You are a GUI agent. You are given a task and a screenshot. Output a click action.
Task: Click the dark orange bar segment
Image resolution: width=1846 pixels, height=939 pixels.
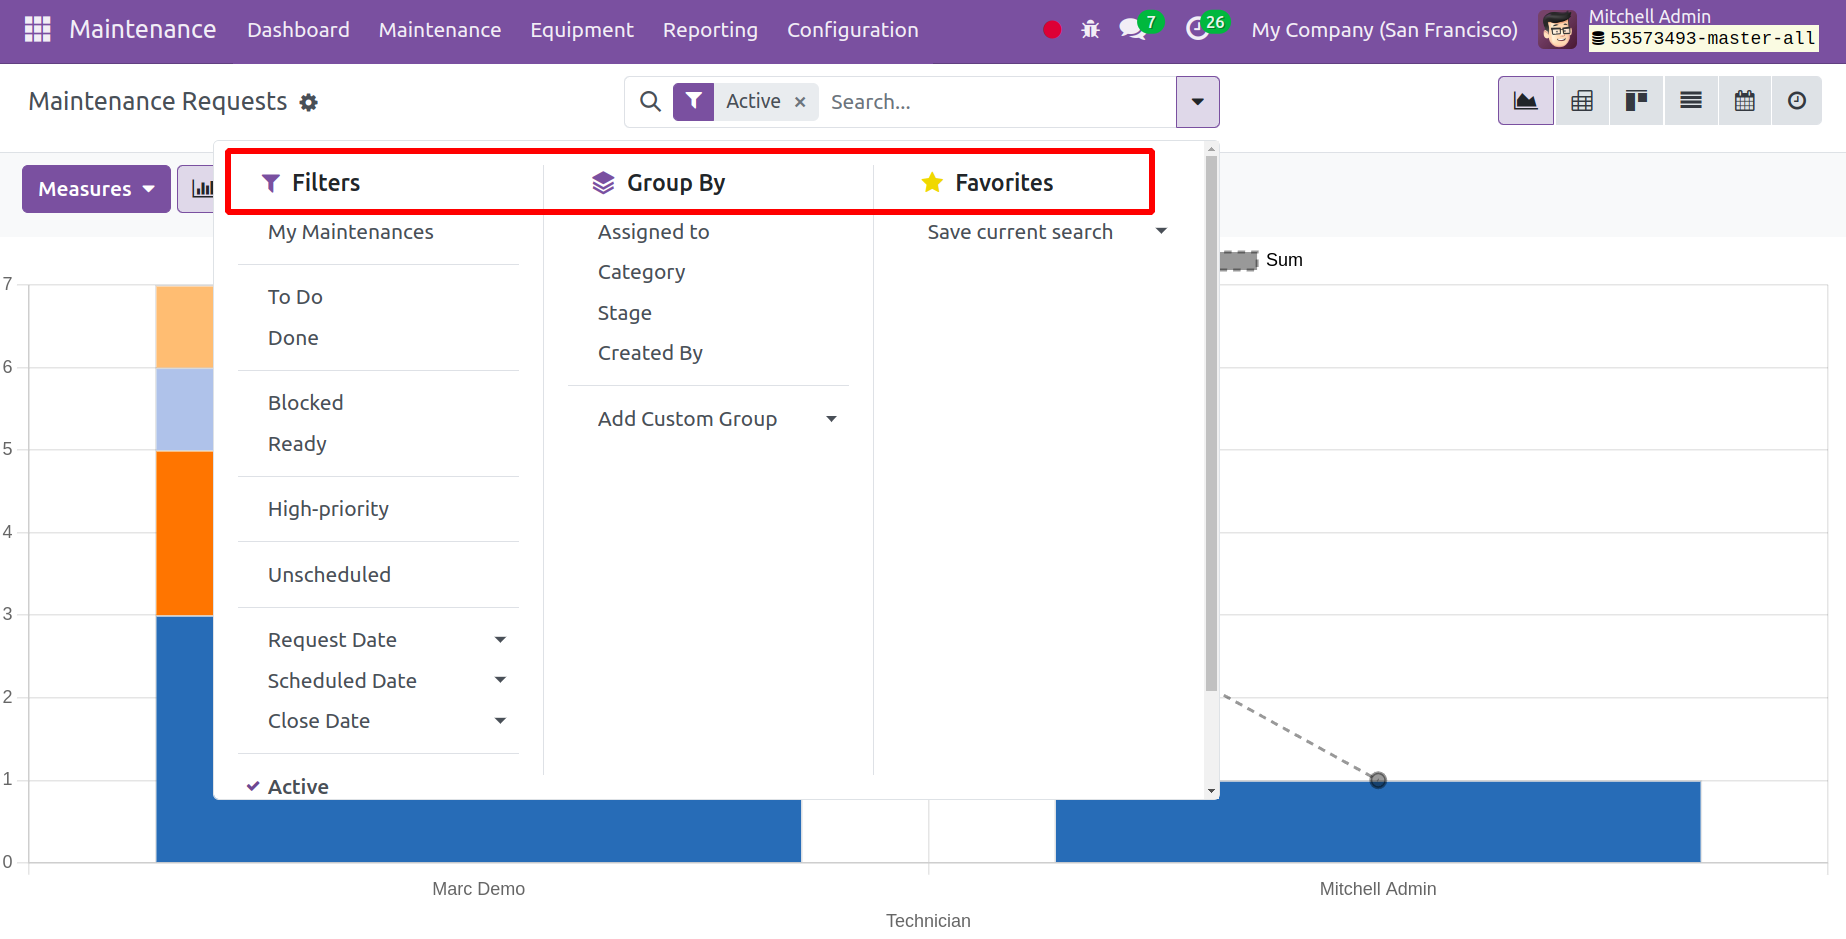click(185, 533)
